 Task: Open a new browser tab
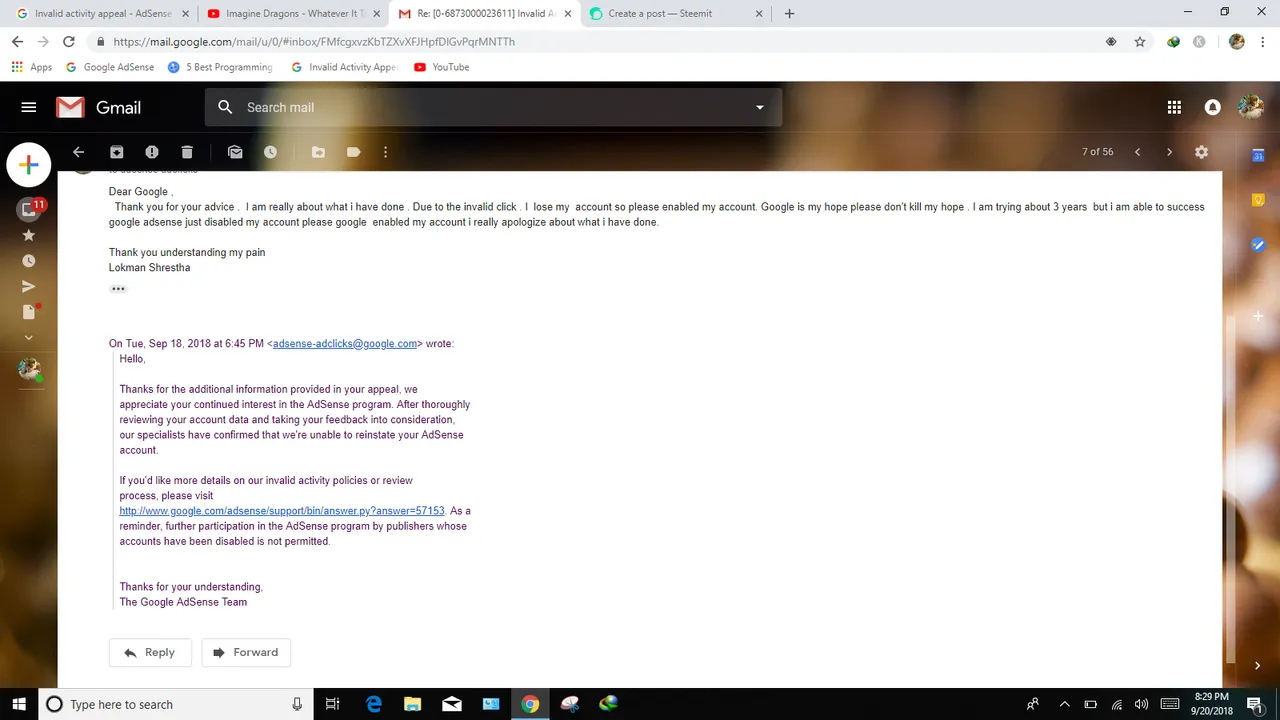789,14
